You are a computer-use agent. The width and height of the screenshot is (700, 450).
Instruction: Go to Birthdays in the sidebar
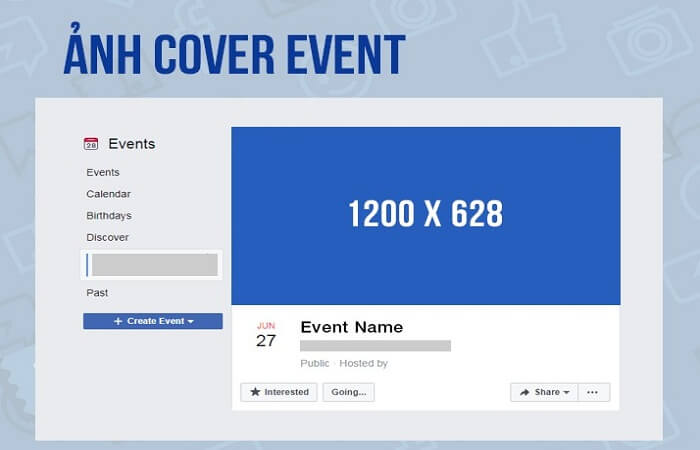pyautogui.click(x=108, y=215)
